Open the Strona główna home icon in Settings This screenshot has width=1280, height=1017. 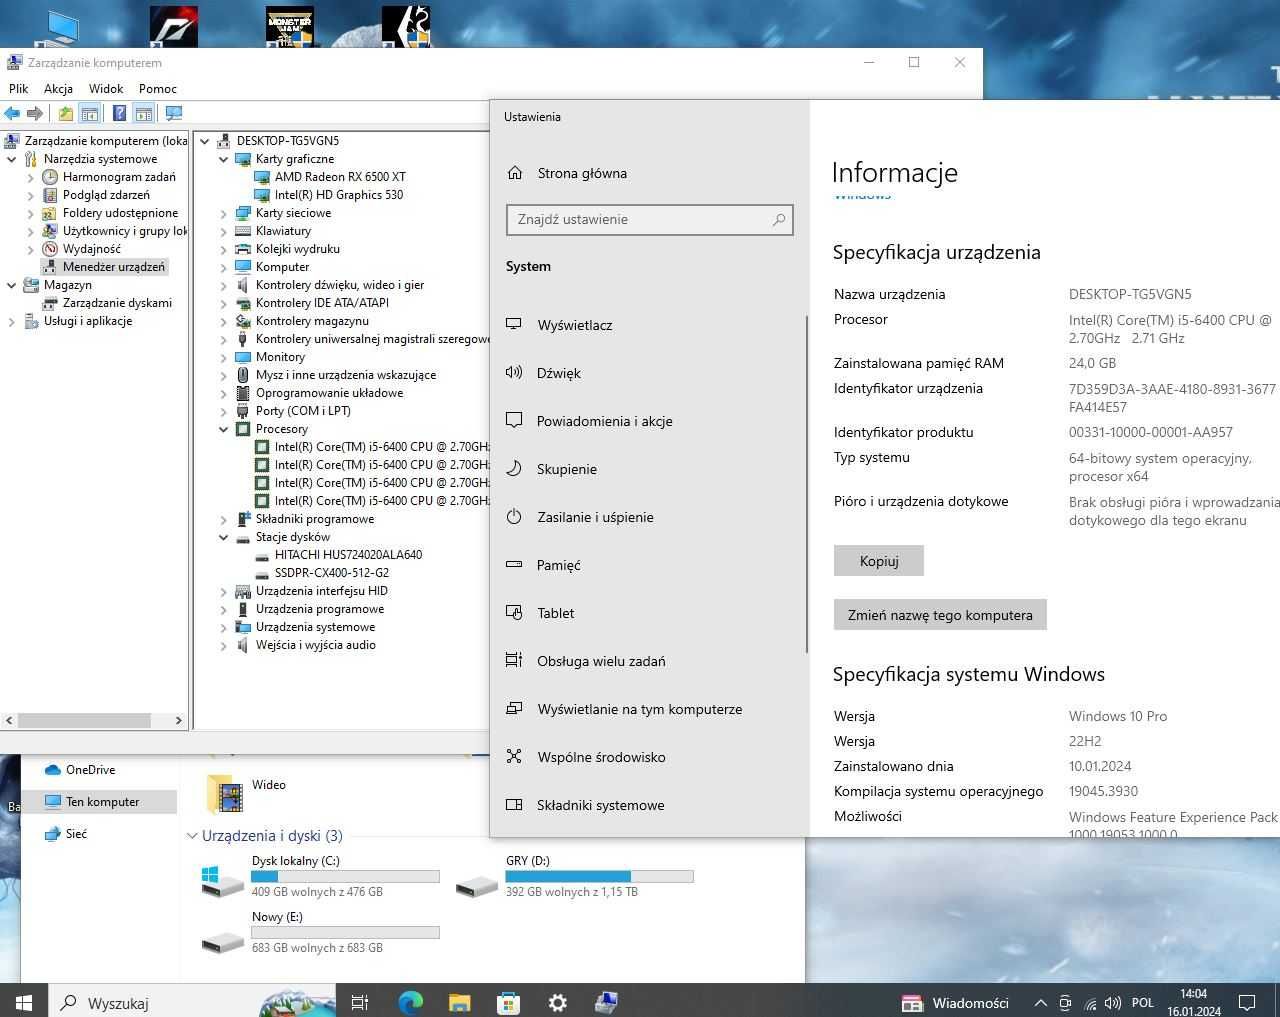coord(515,173)
